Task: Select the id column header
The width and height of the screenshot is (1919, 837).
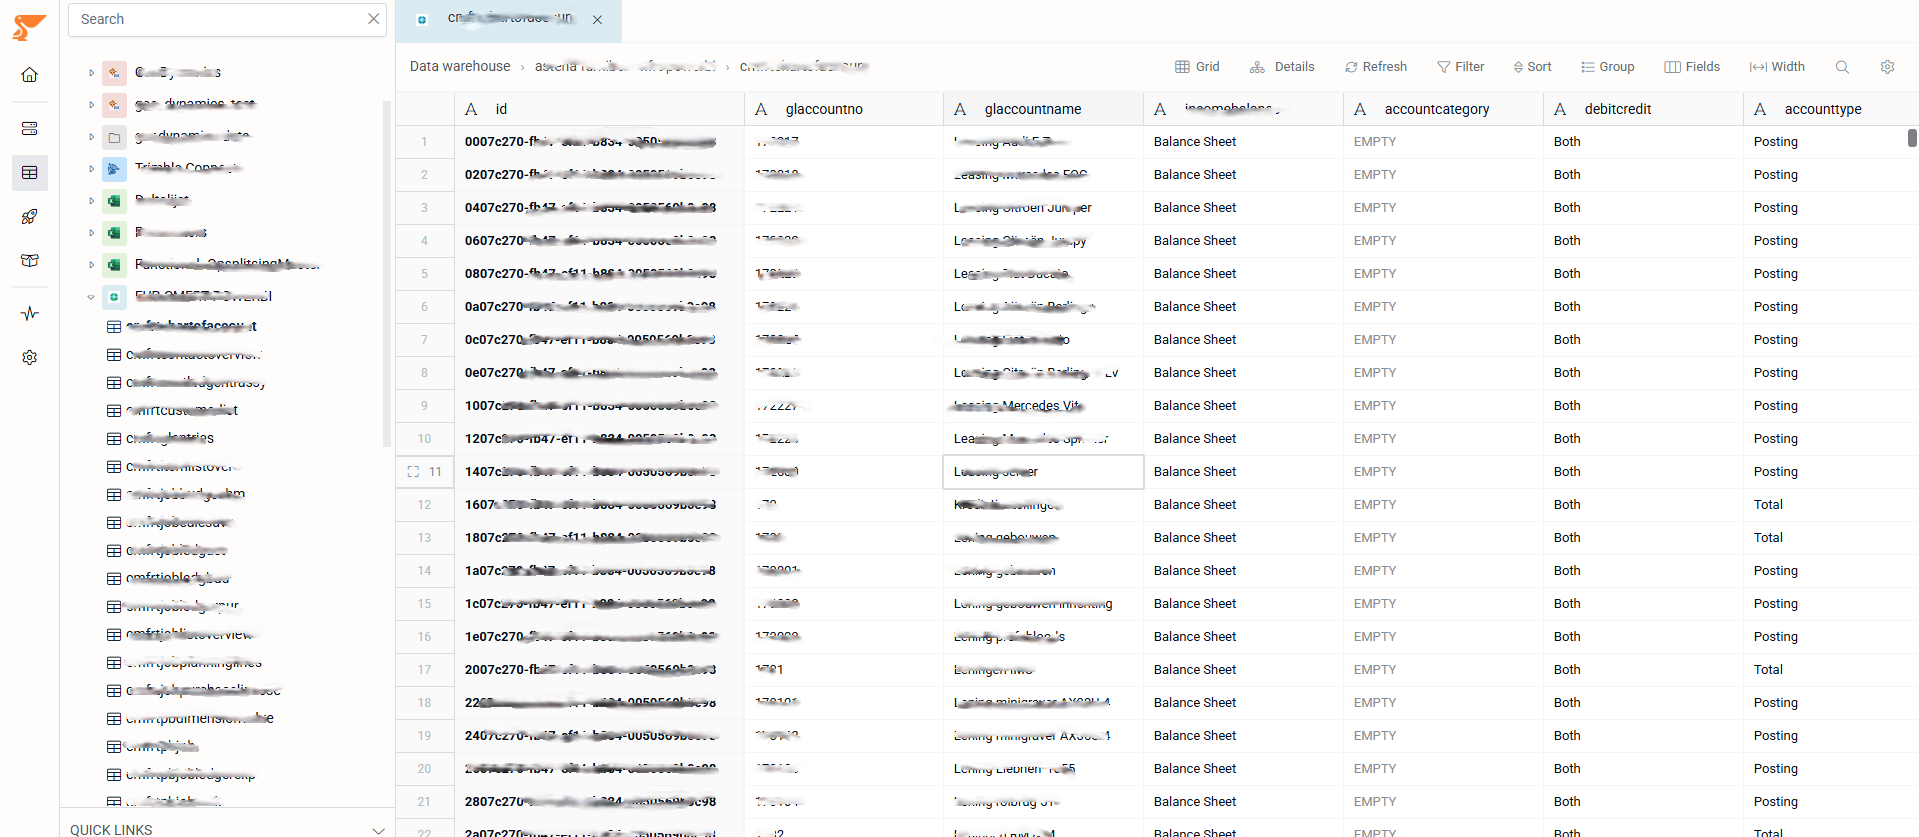Action: click(x=600, y=109)
